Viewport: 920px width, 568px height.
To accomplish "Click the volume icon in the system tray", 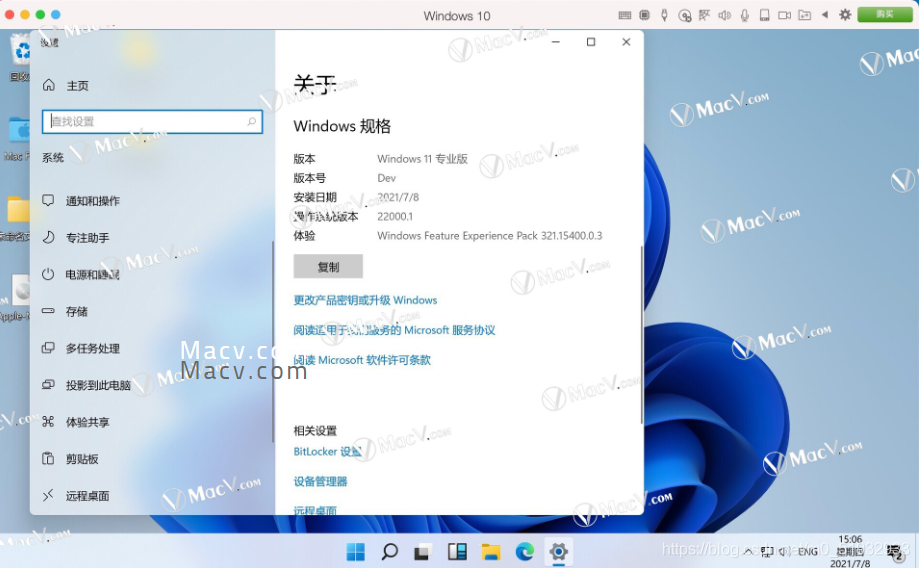I will 784,552.
